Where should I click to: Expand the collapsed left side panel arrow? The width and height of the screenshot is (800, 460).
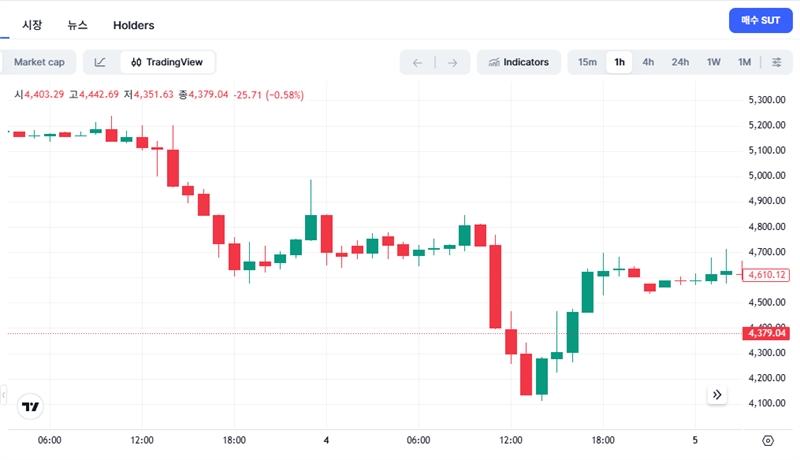click(4, 394)
